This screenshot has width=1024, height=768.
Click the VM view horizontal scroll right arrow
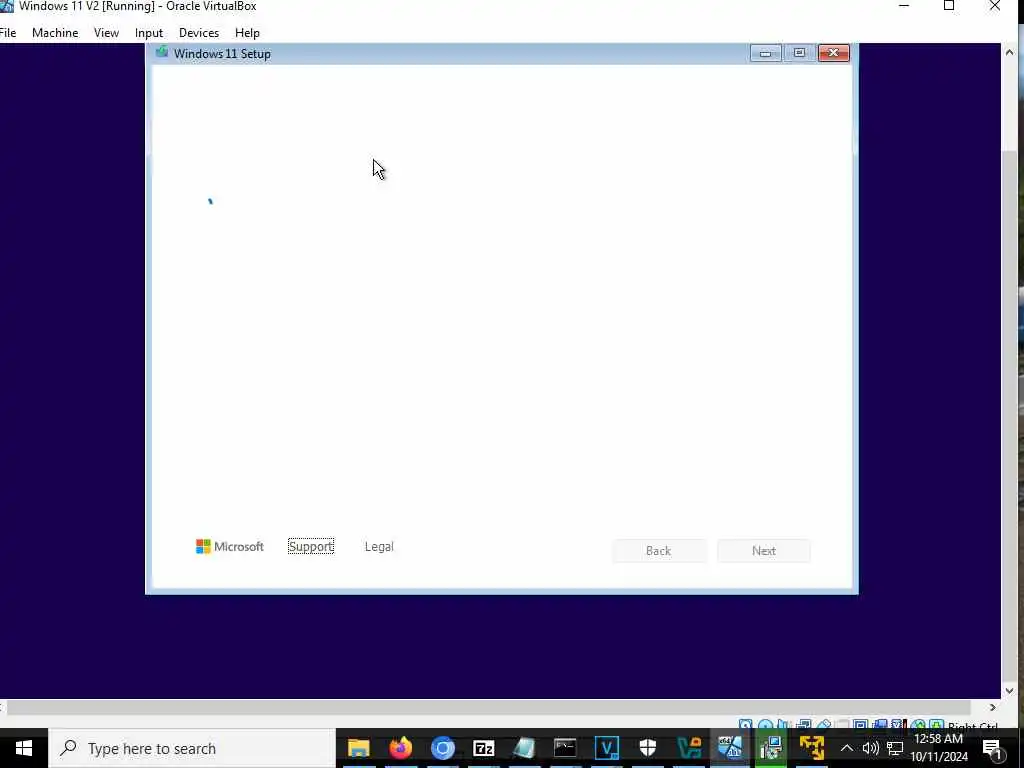click(993, 707)
